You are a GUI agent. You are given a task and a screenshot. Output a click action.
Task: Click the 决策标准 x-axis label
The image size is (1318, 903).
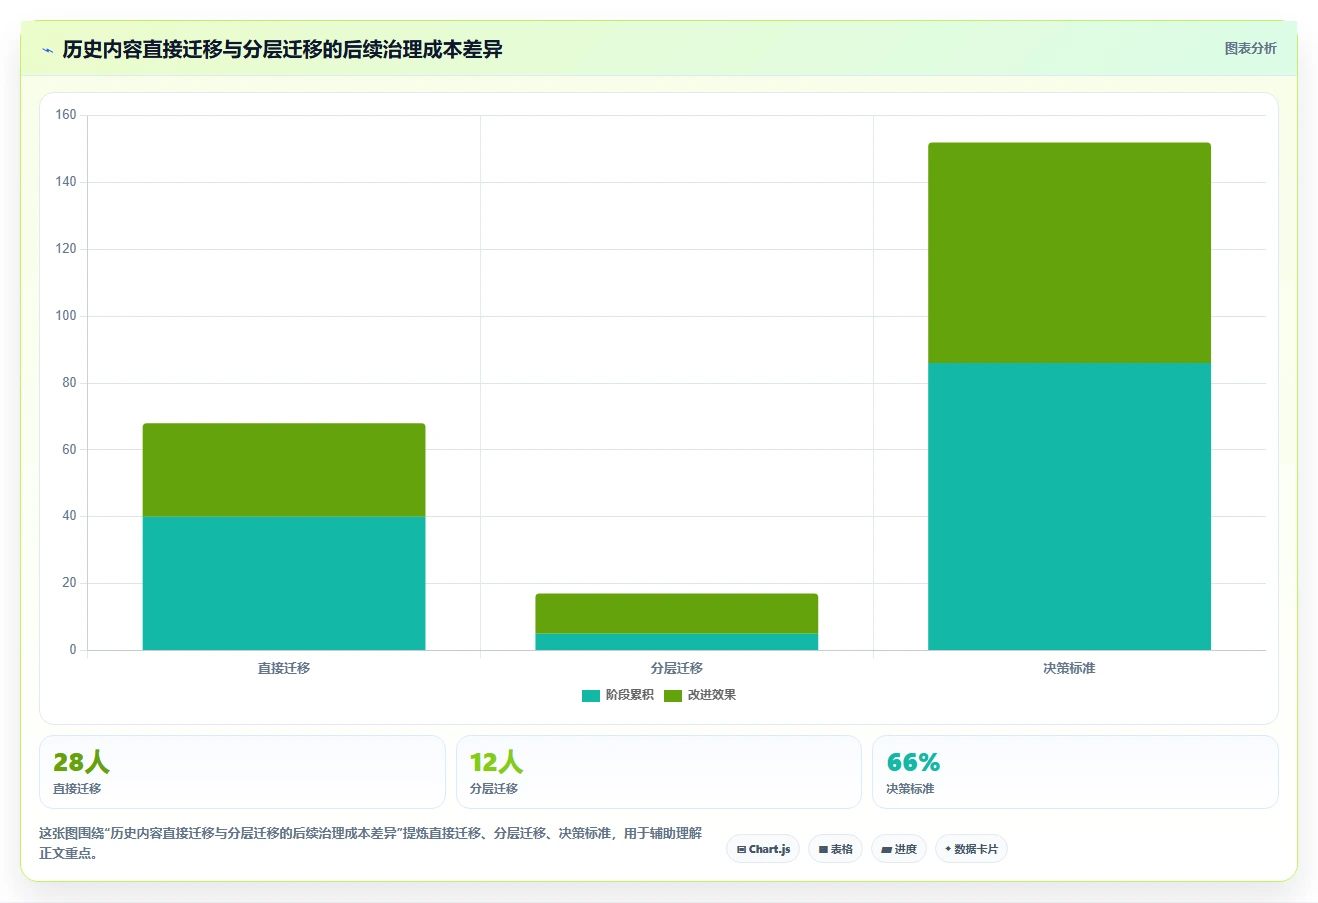click(x=1069, y=668)
